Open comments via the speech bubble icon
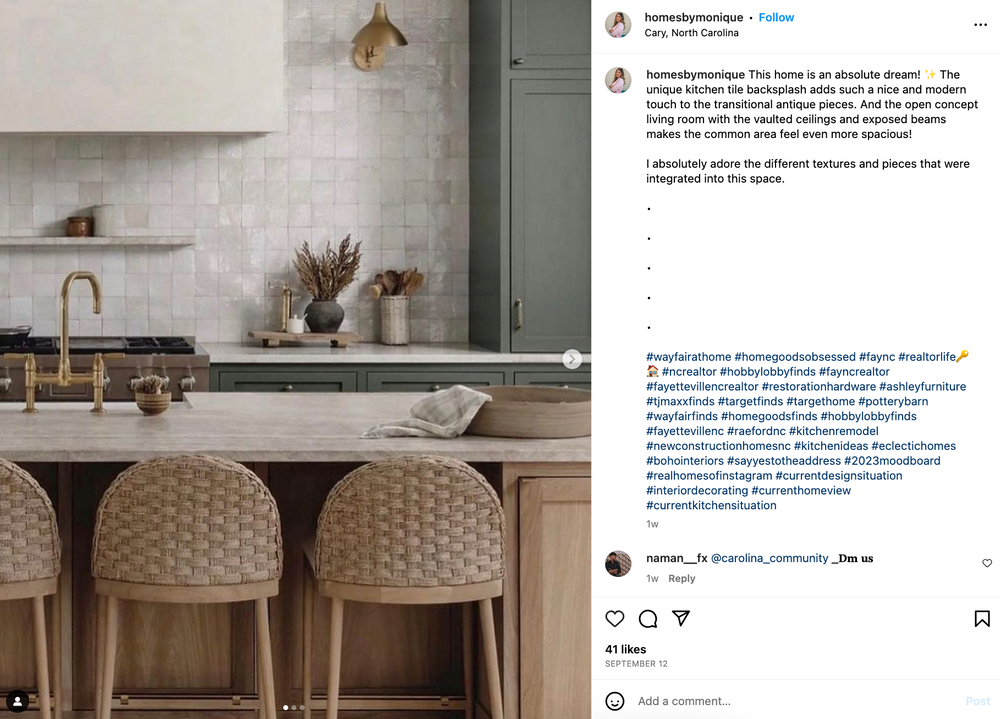Screen dimensions: 1000x719 [x=648, y=618]
